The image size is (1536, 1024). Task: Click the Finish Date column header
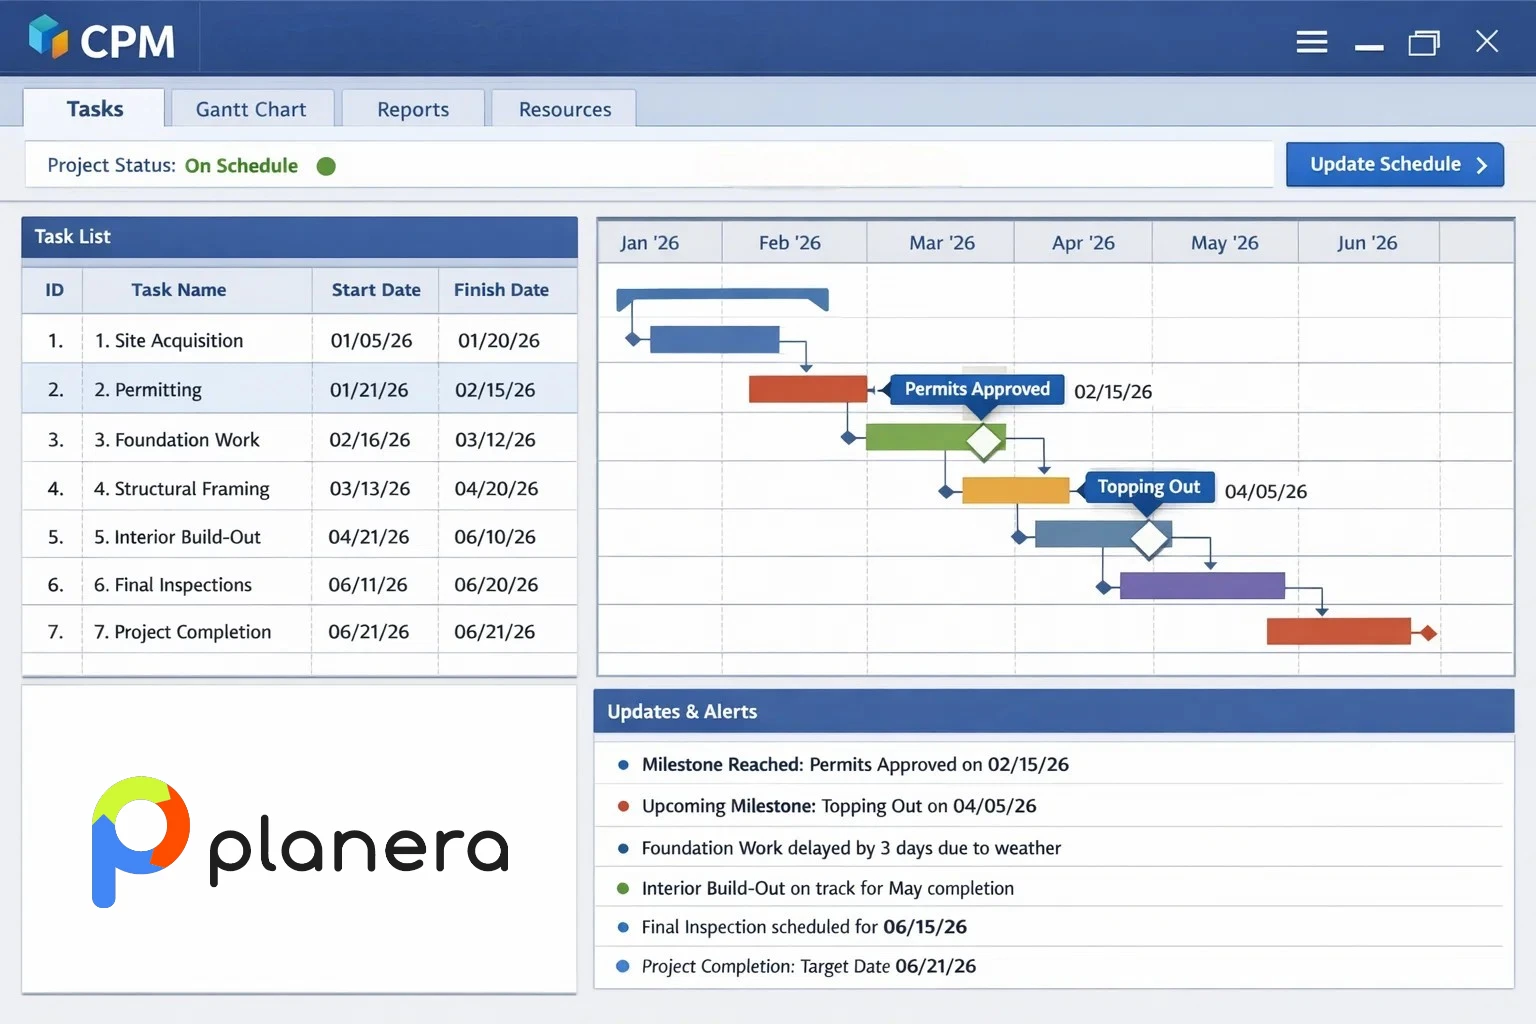[x=501, y=290]
